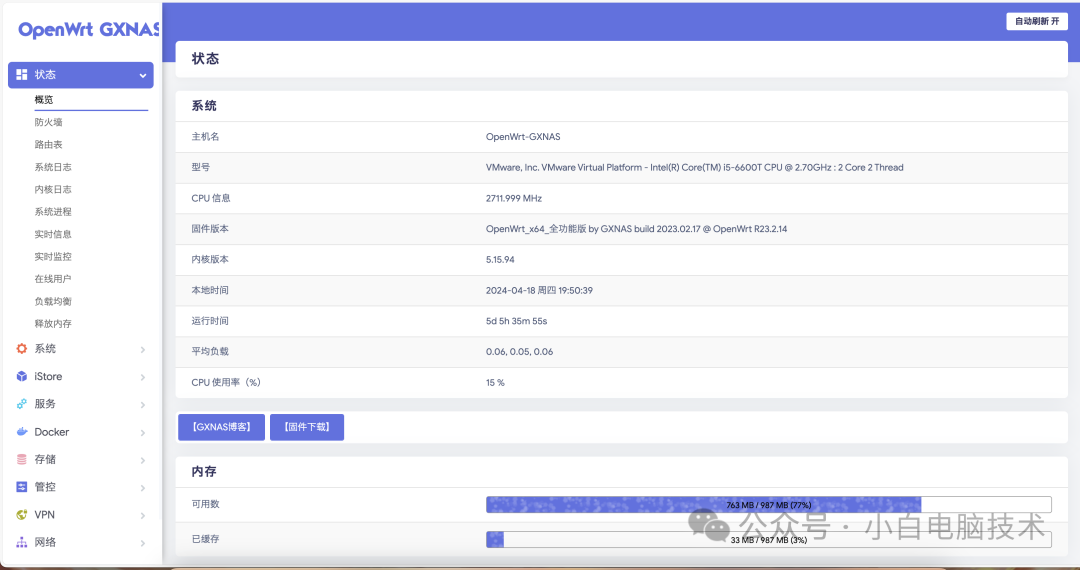
Task: Select the 概览 submenu item
Action: (44, 100)
